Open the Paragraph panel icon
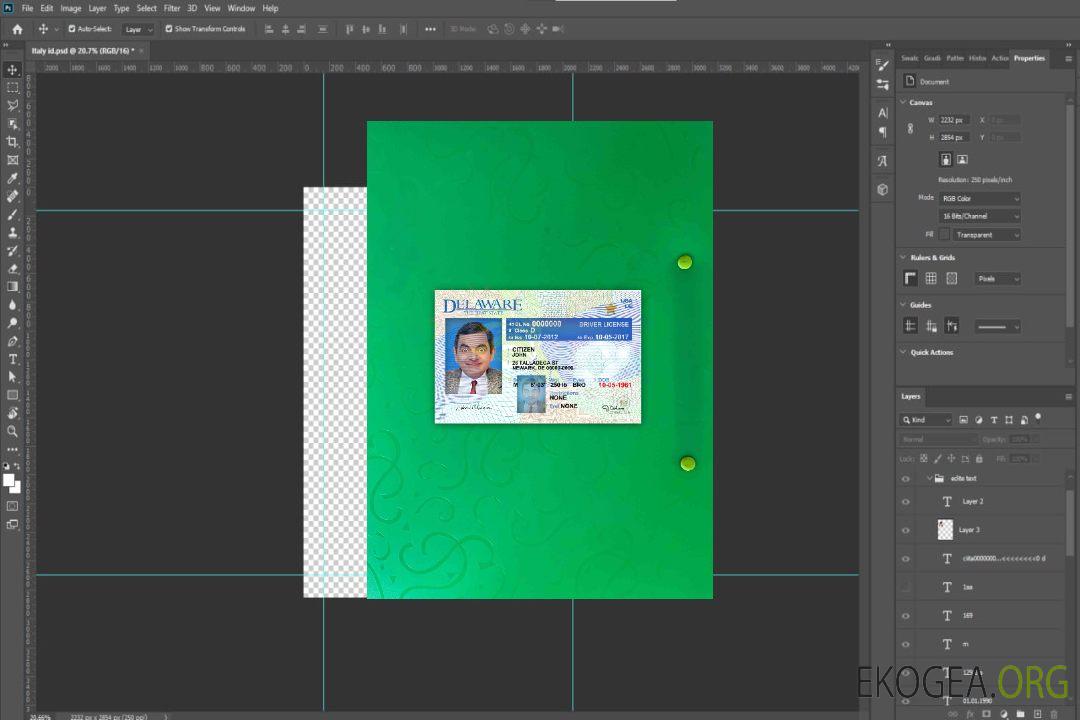The image size is (1080, 720). 882,132
